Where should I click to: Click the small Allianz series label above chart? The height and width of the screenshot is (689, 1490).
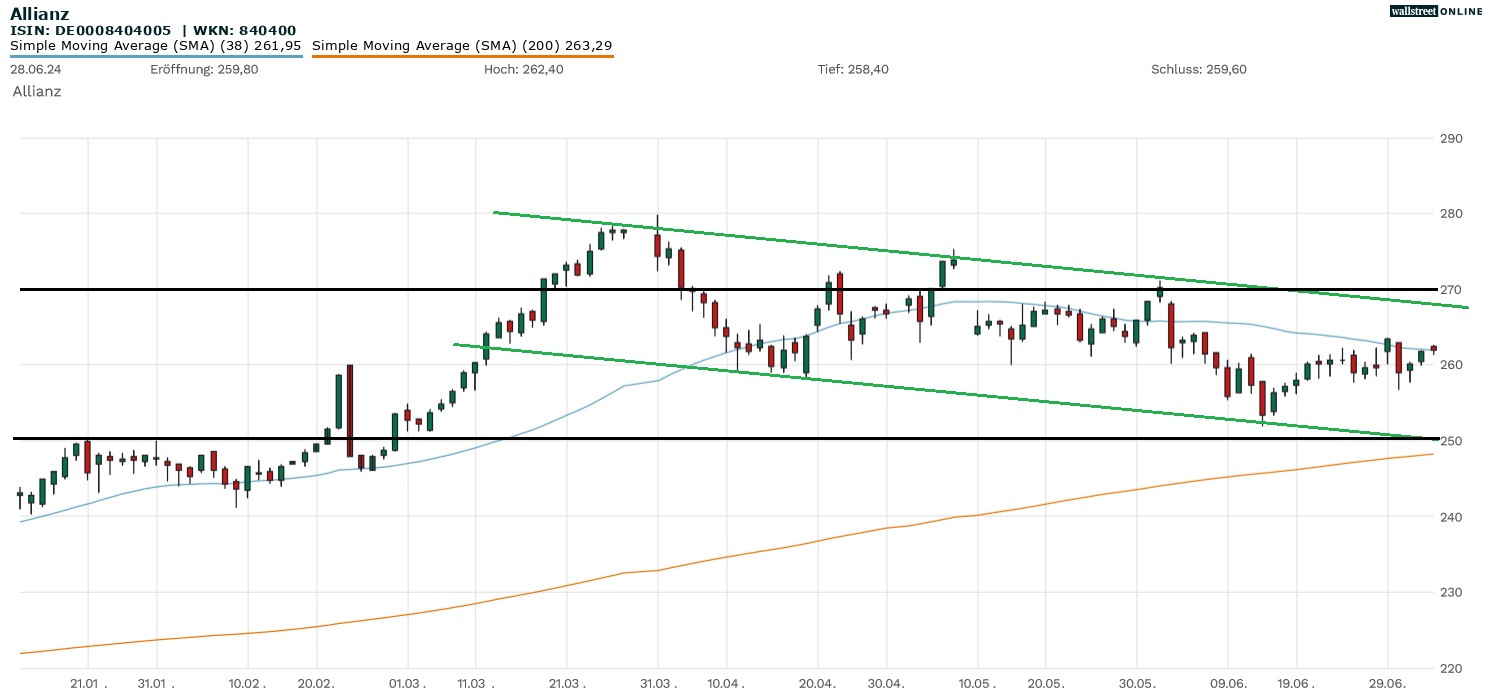point(37,91)
